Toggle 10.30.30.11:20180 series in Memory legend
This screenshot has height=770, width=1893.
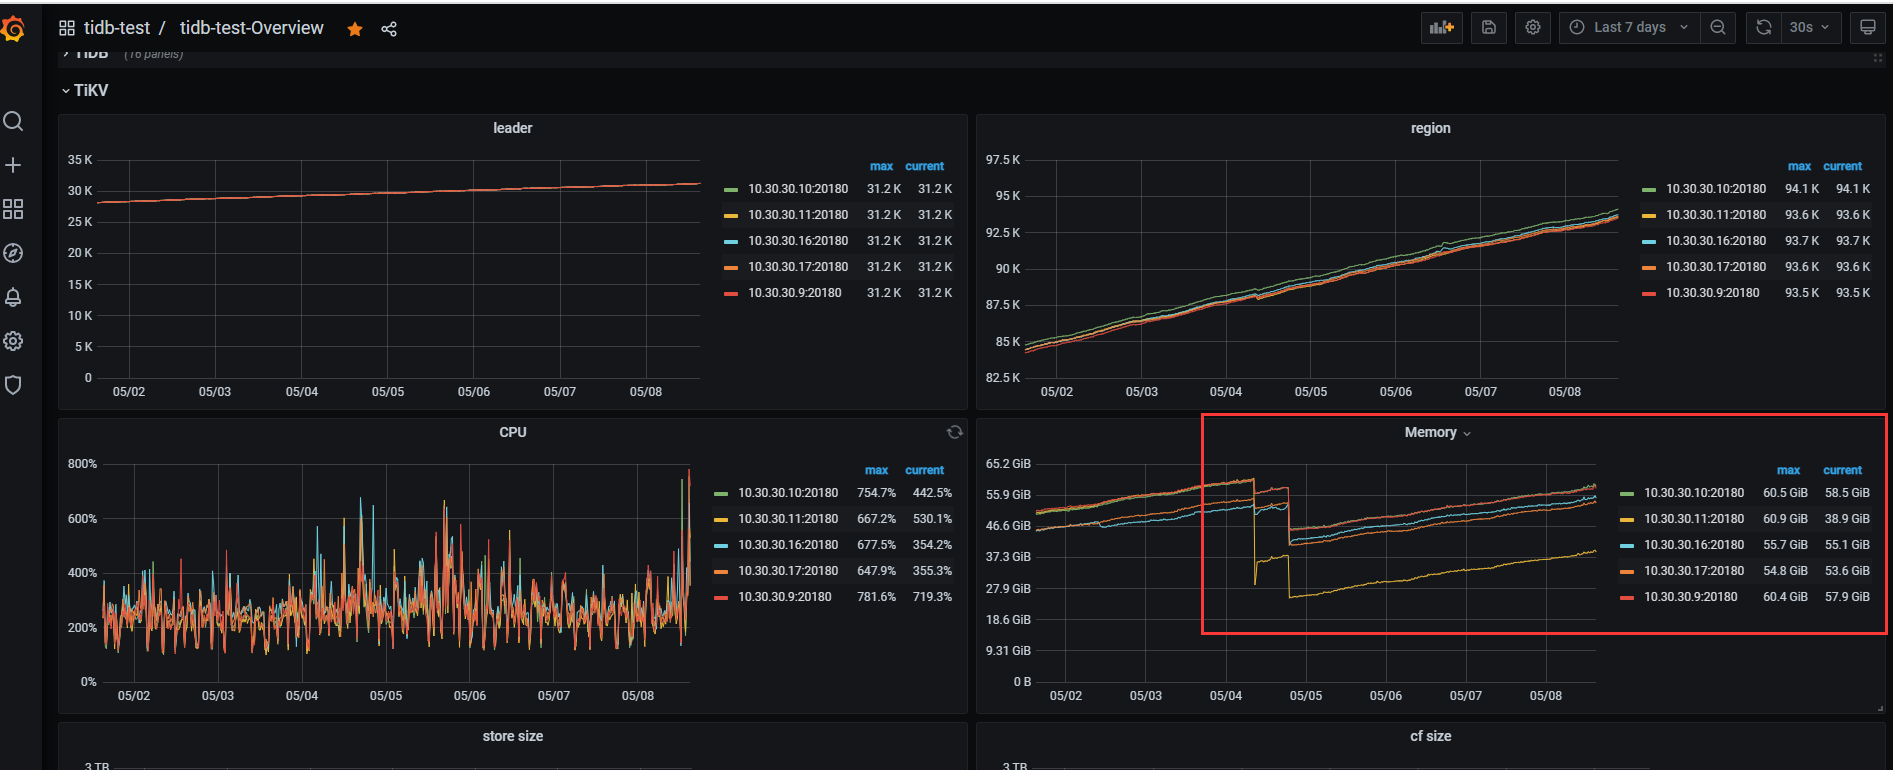[1693, 519]
